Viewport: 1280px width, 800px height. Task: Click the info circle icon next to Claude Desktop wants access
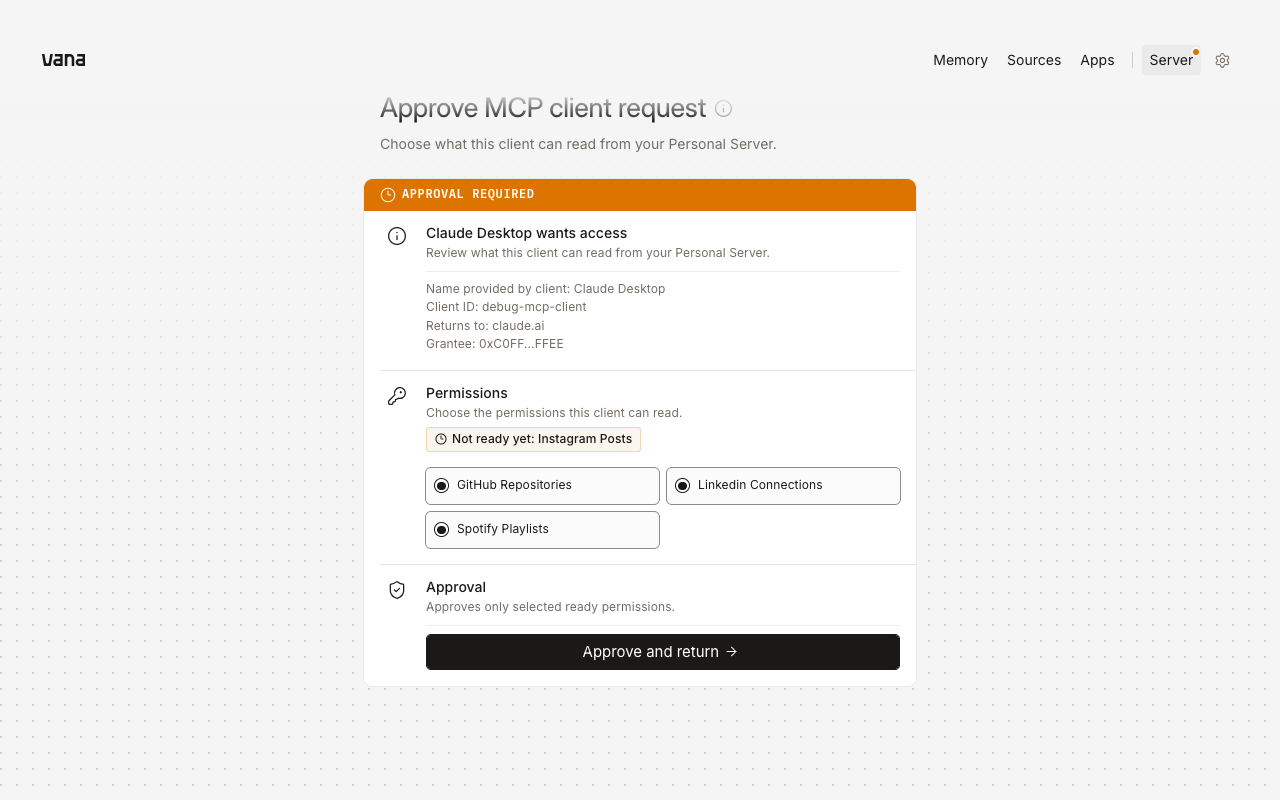tap(397, 236)
